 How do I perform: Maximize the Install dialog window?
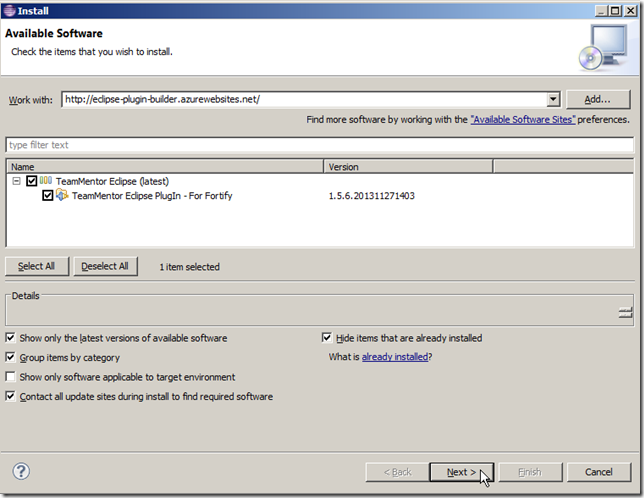click(616, 11)
